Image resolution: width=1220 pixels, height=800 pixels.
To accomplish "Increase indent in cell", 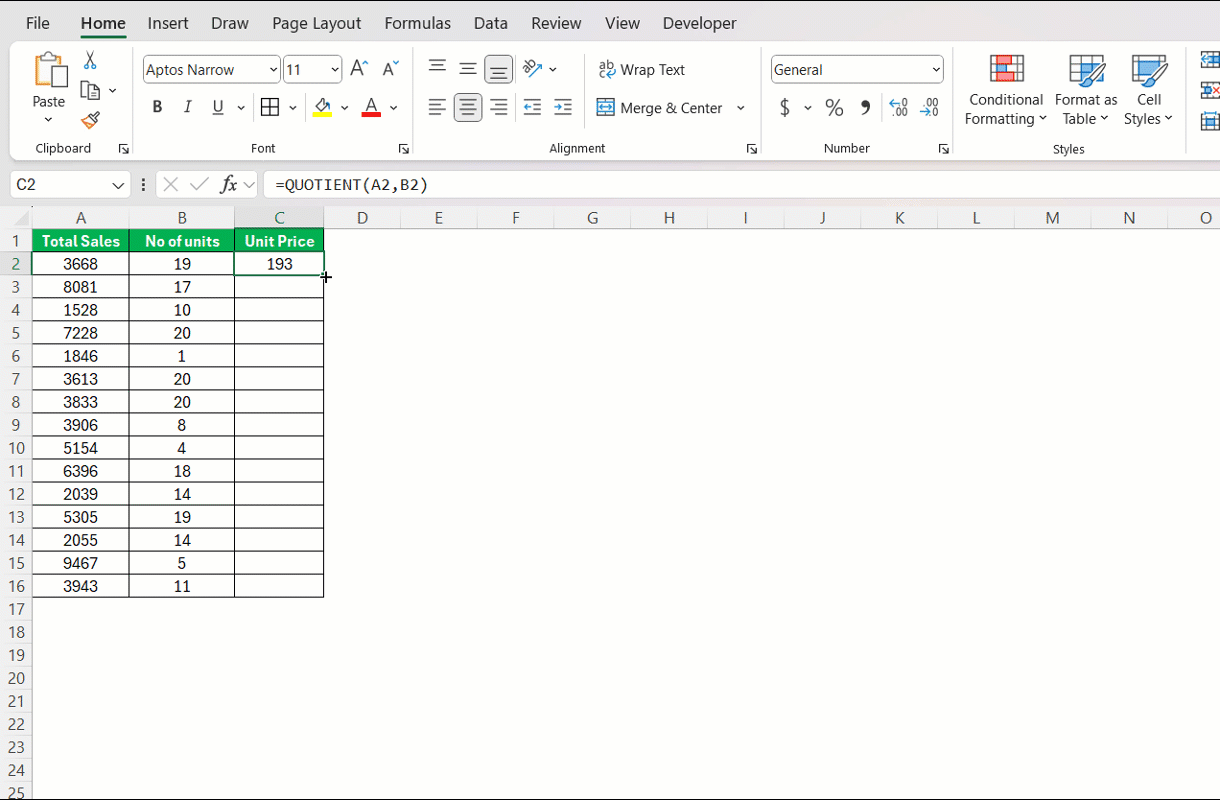I will (x=563, y=107).
